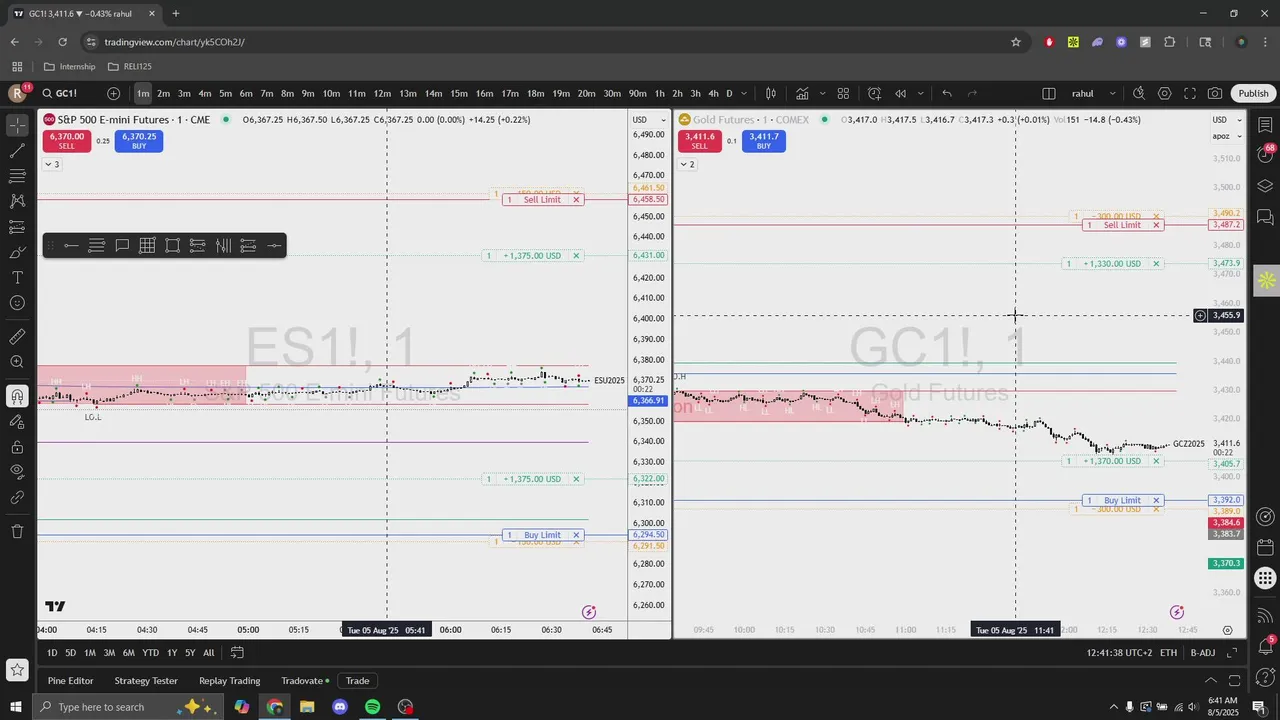The height and width of the screenshot is (720, 1280).
Task: Select the Trade tab
Action: point(357,681)
